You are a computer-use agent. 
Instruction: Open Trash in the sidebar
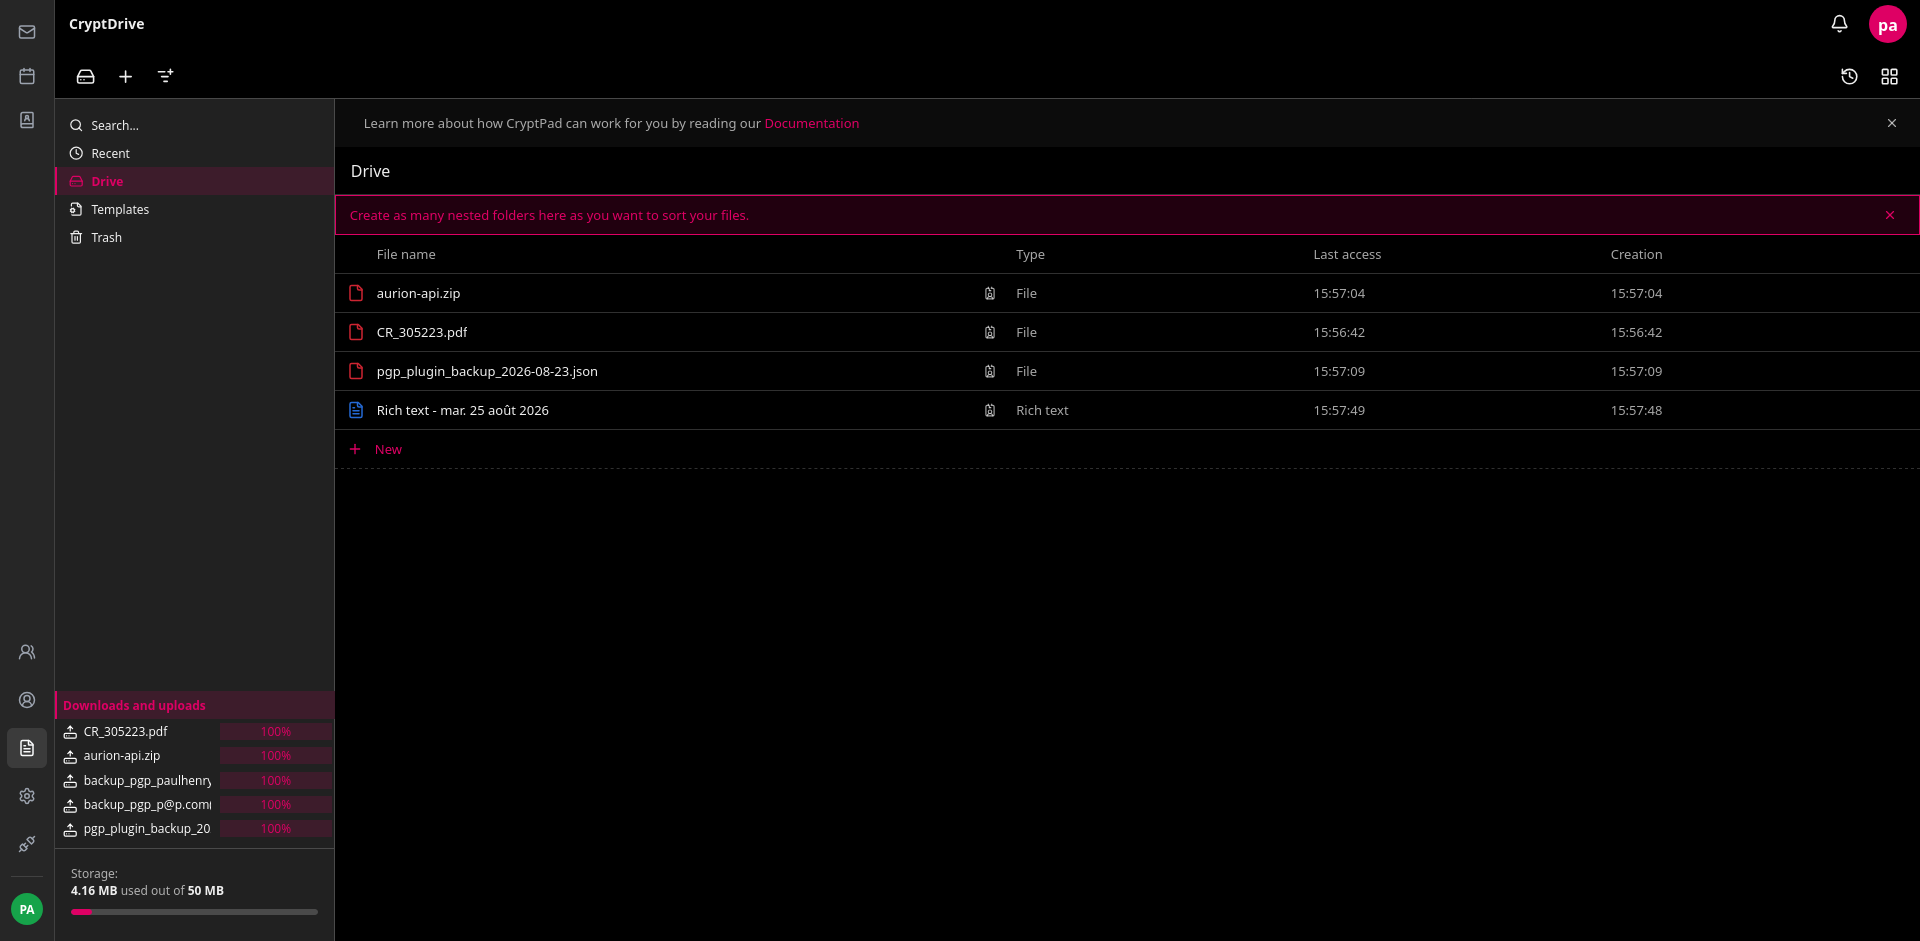click(195, 237)
